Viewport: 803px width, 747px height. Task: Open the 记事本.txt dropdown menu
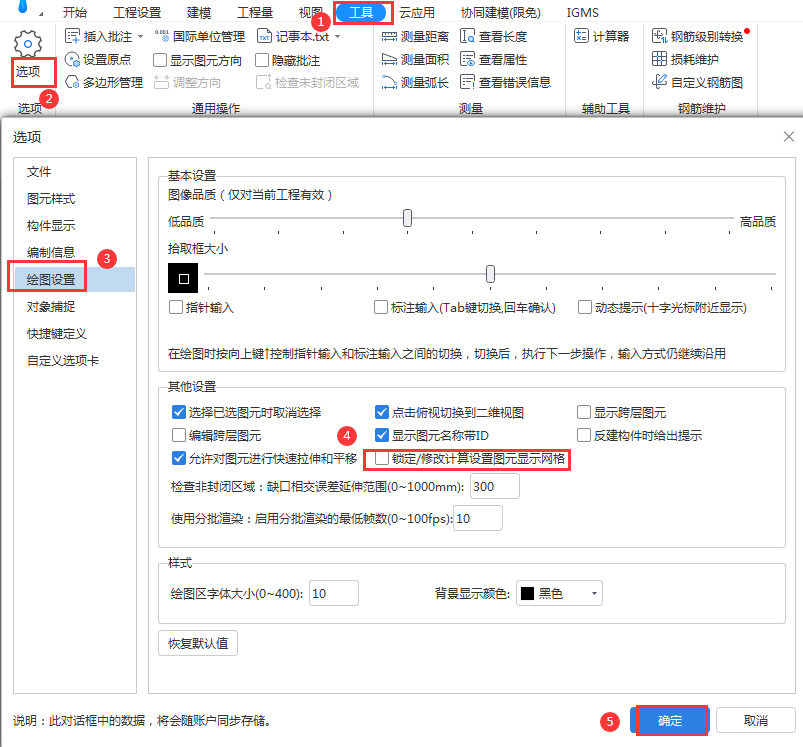coord(340,35)
